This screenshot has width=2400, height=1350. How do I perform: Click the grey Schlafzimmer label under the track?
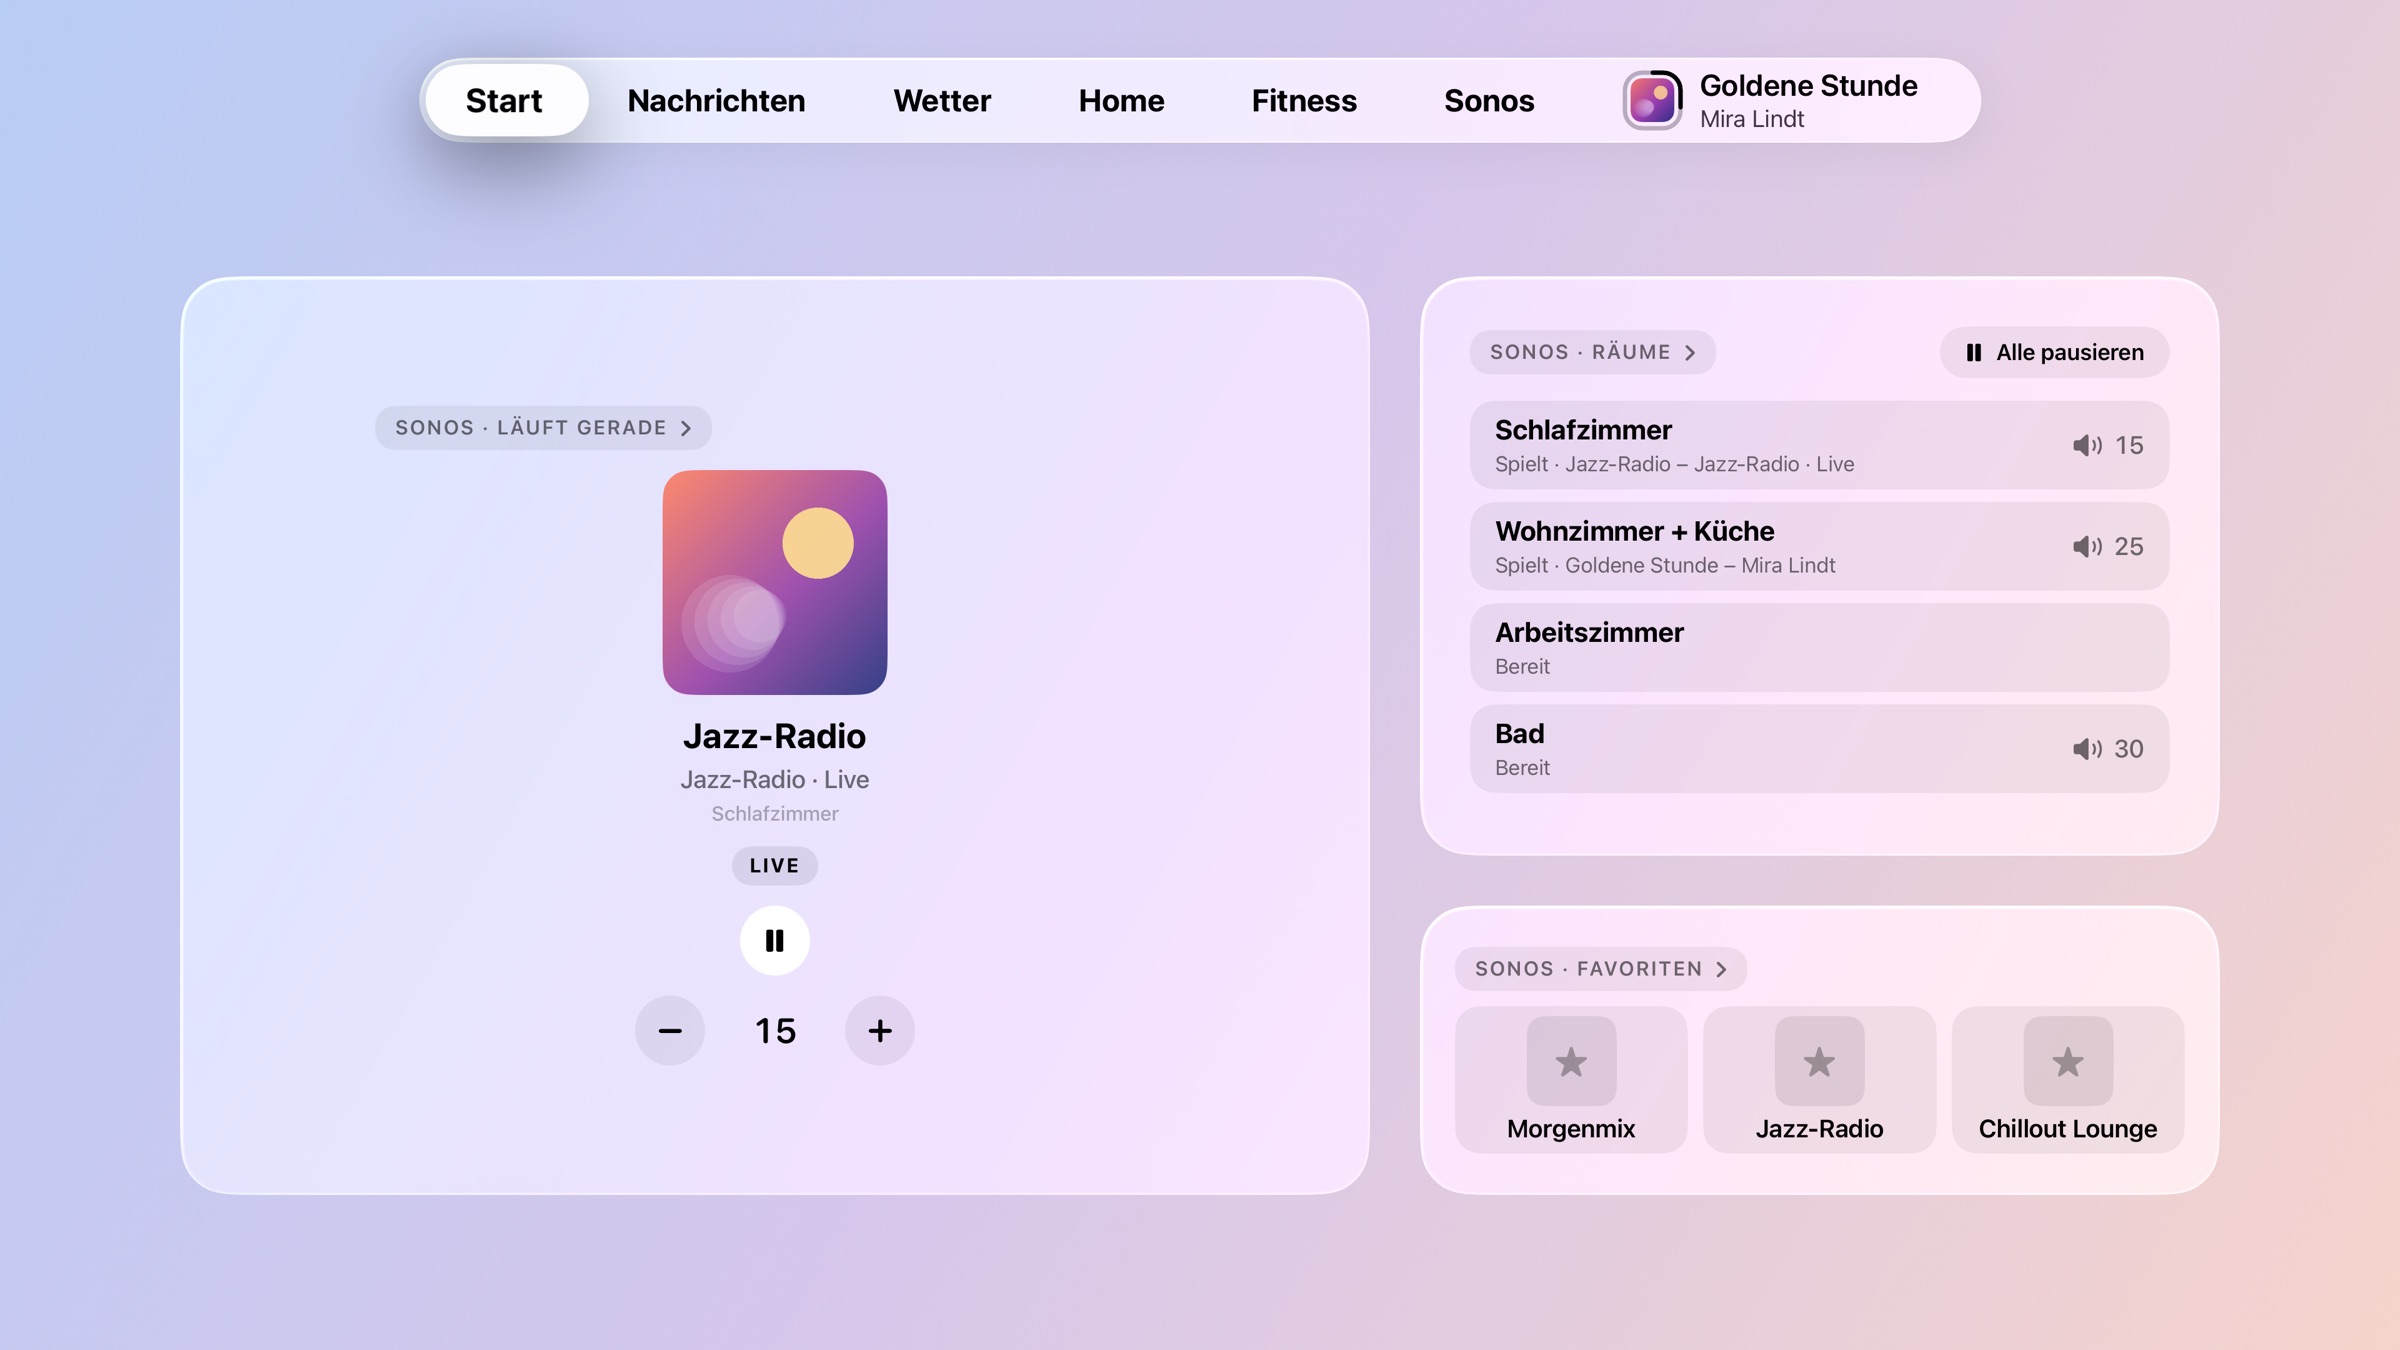pyautogui.click(x=774, y=814)
